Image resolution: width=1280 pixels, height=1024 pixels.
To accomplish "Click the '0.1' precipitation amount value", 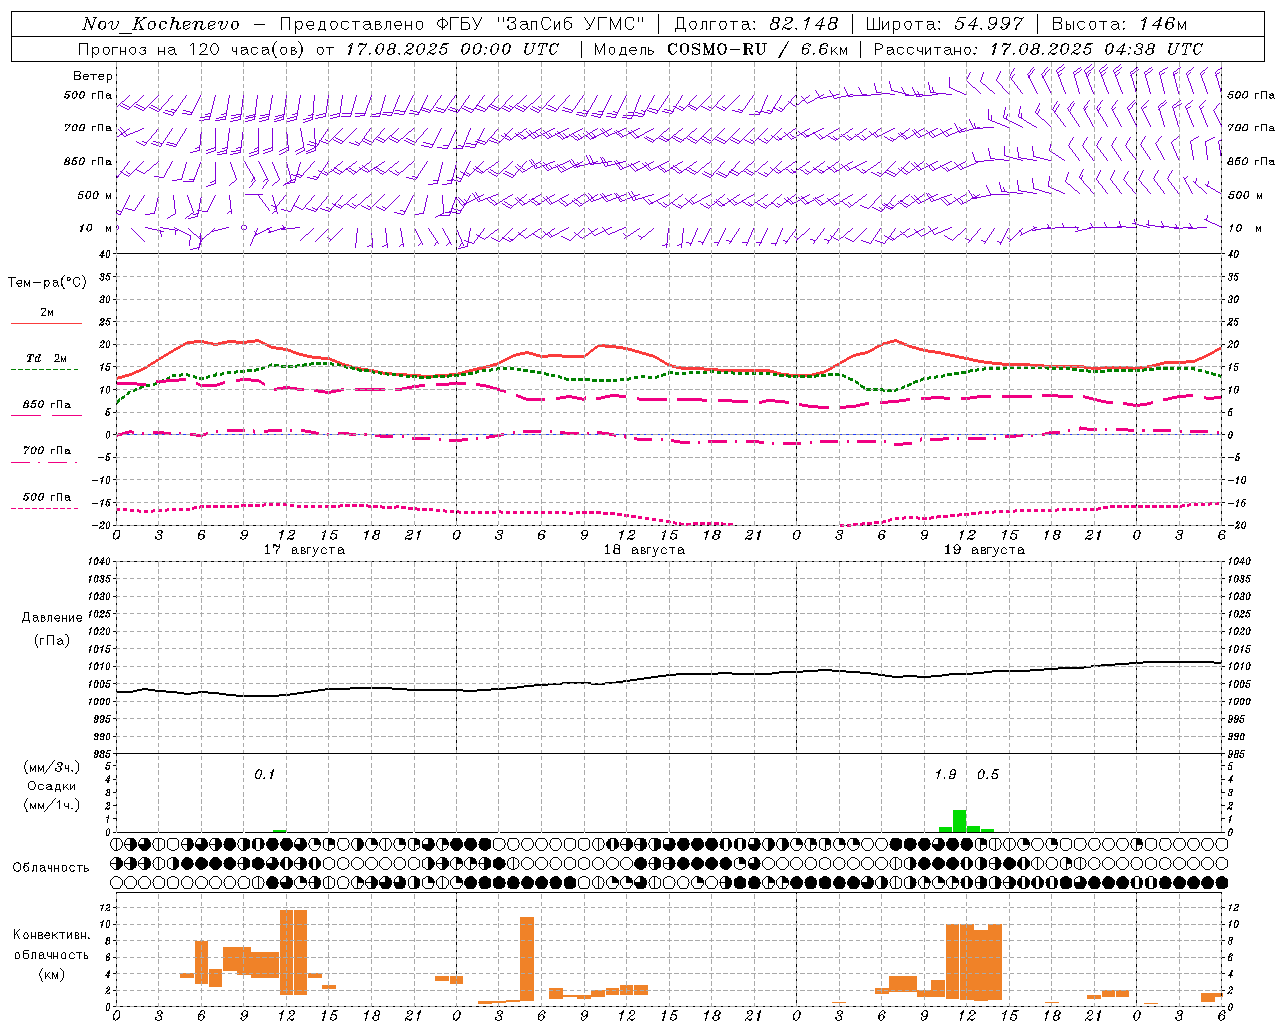I will [x=264, y=774].
